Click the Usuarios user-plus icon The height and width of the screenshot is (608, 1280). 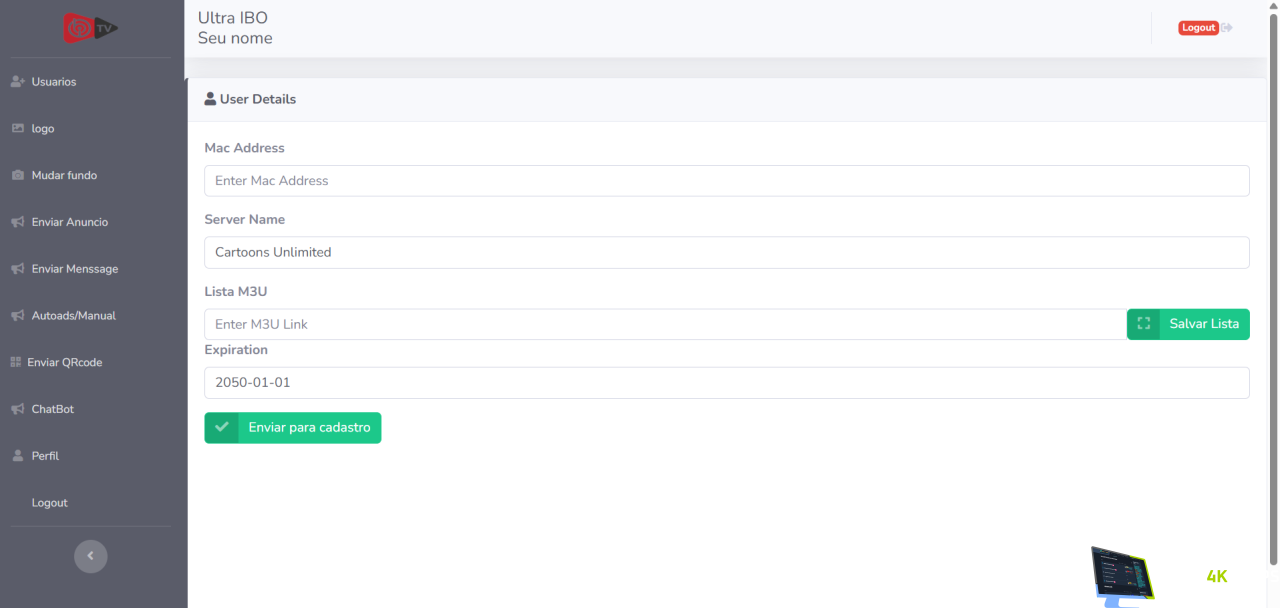[17, 82]
